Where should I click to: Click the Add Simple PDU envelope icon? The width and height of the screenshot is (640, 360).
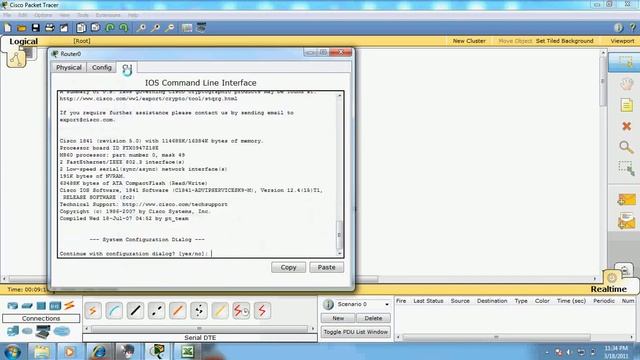[x=627, y=200]
